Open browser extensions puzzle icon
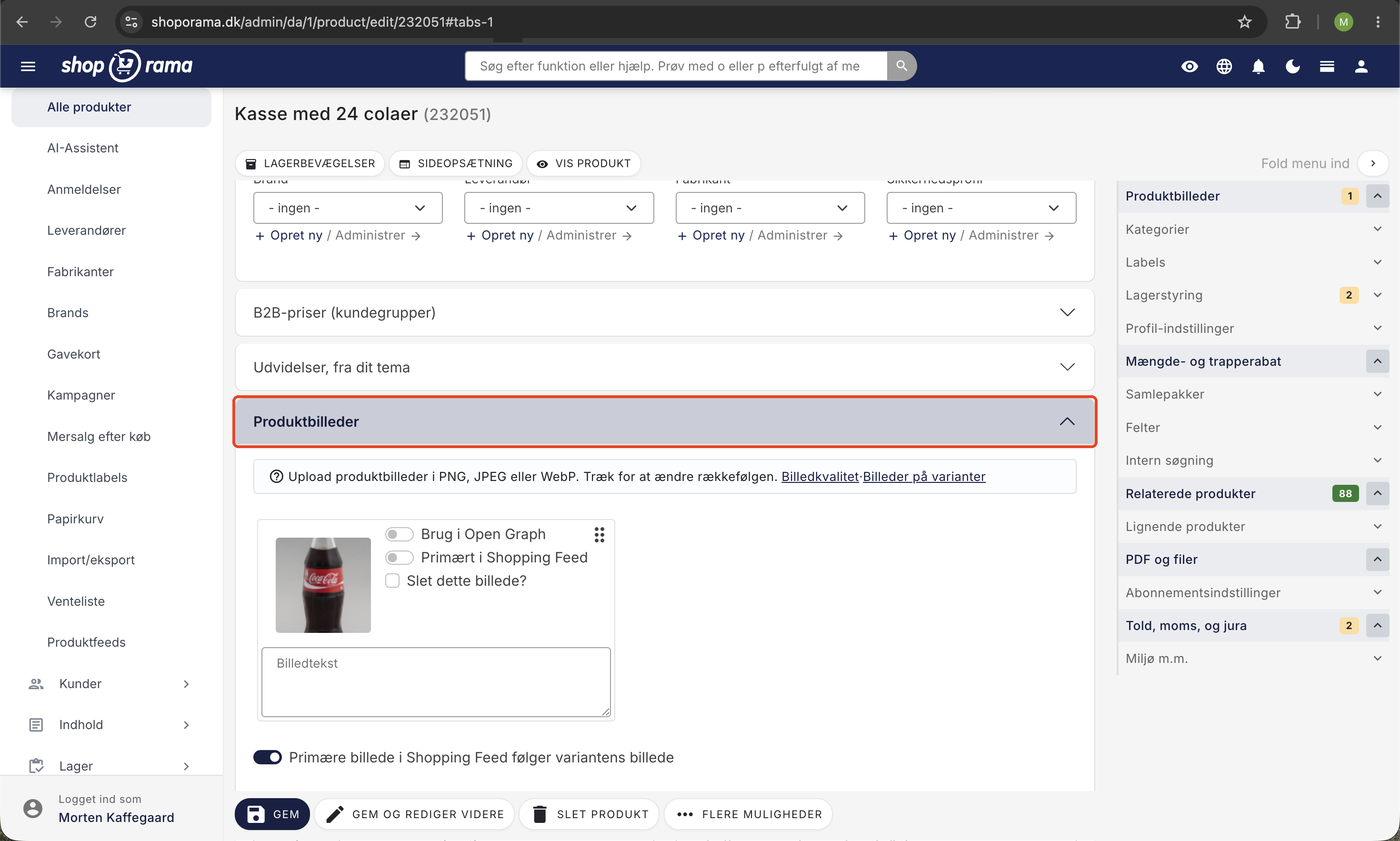This screenshot has height=841, width=1400. point(1293,22)
